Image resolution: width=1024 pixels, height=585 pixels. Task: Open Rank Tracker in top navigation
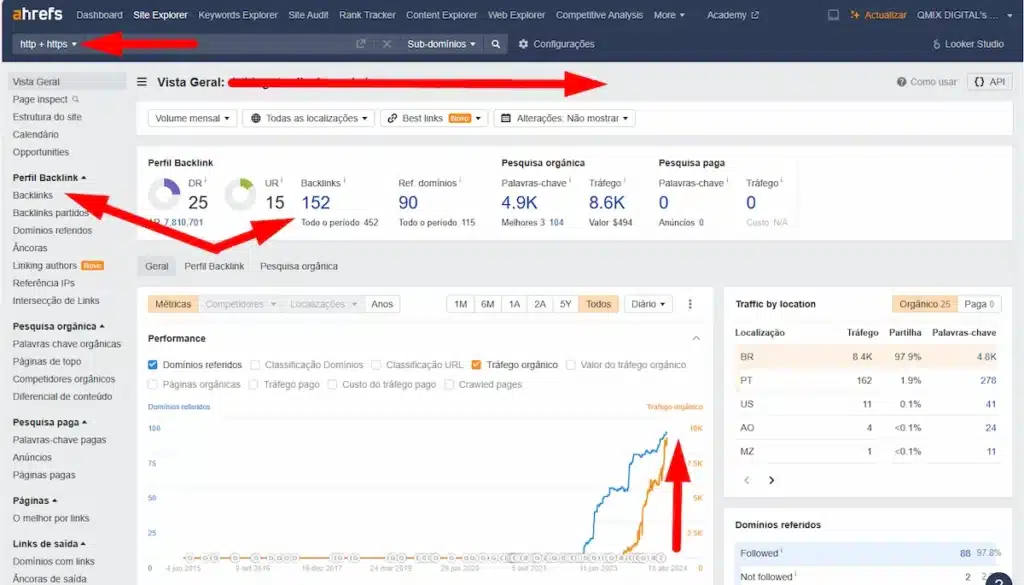click(x=367, y=14)
